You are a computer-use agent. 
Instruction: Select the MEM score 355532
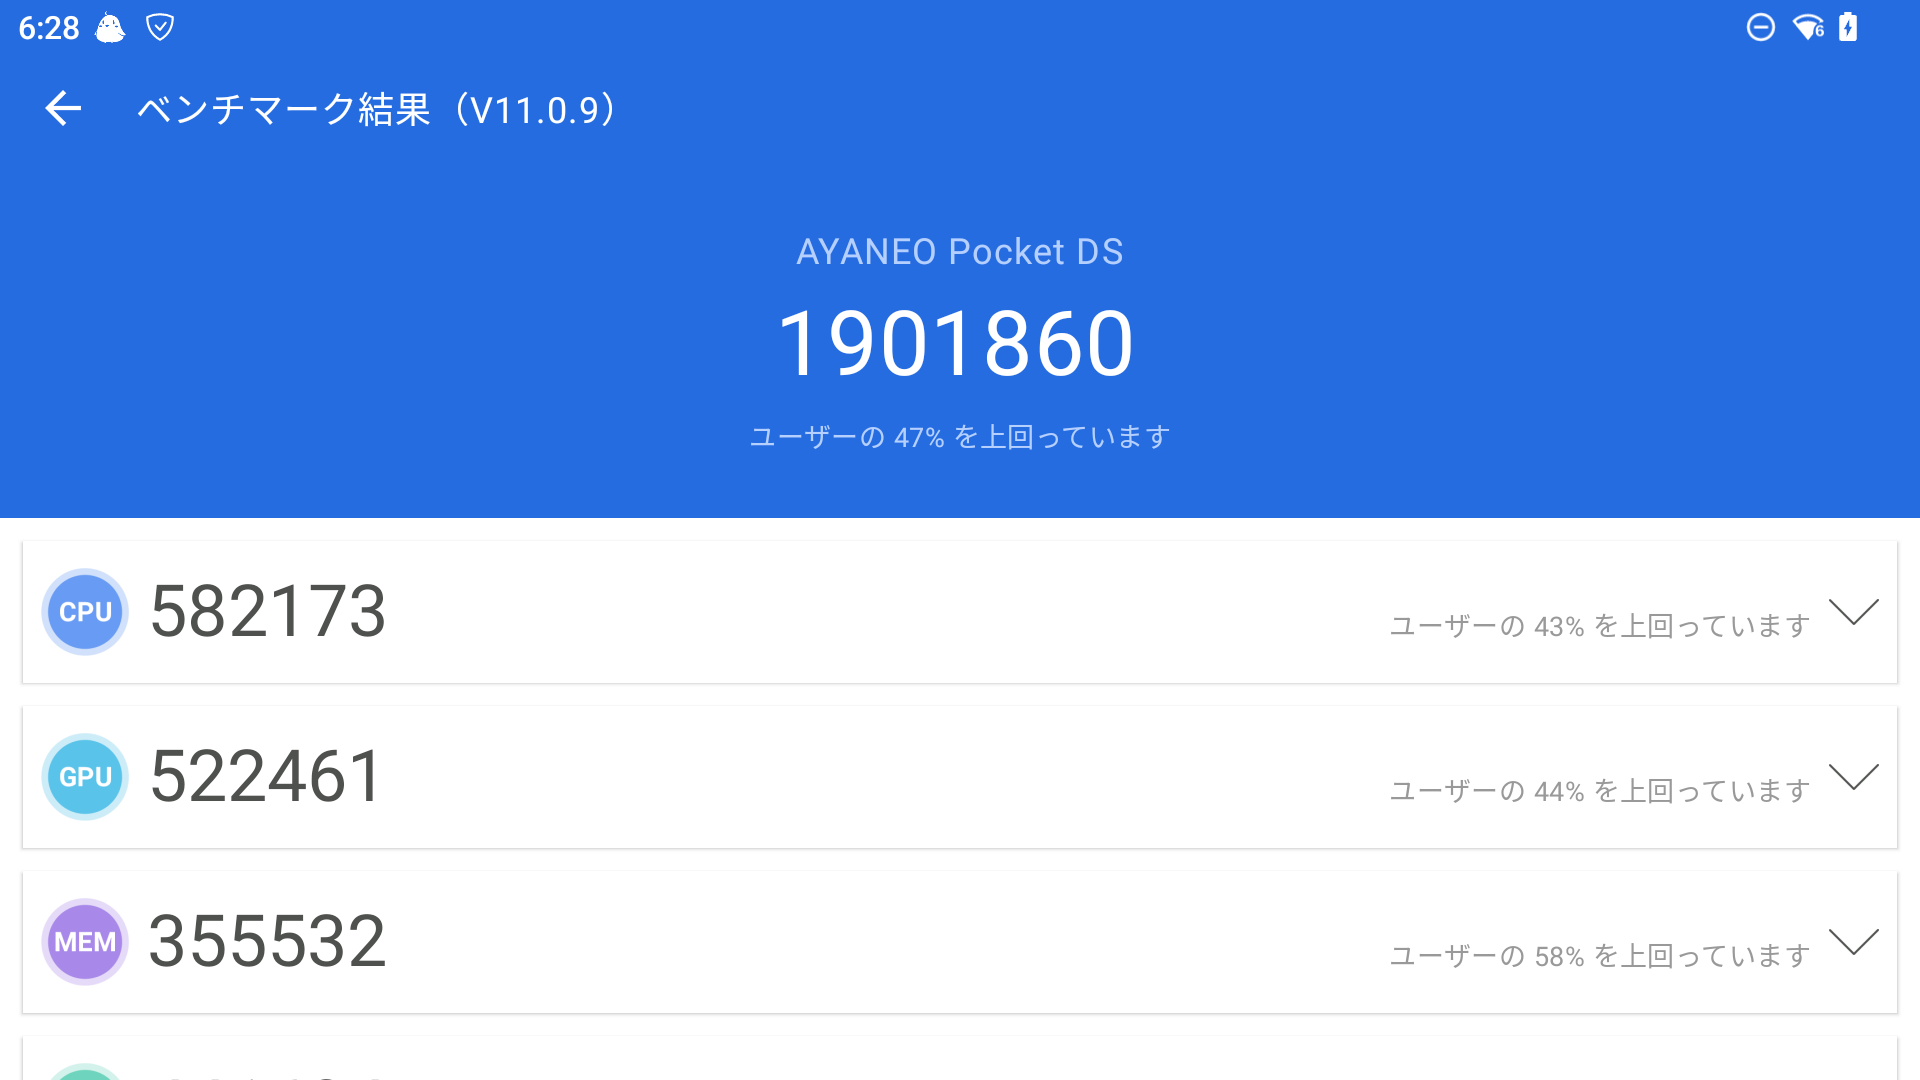coord(267,942)
